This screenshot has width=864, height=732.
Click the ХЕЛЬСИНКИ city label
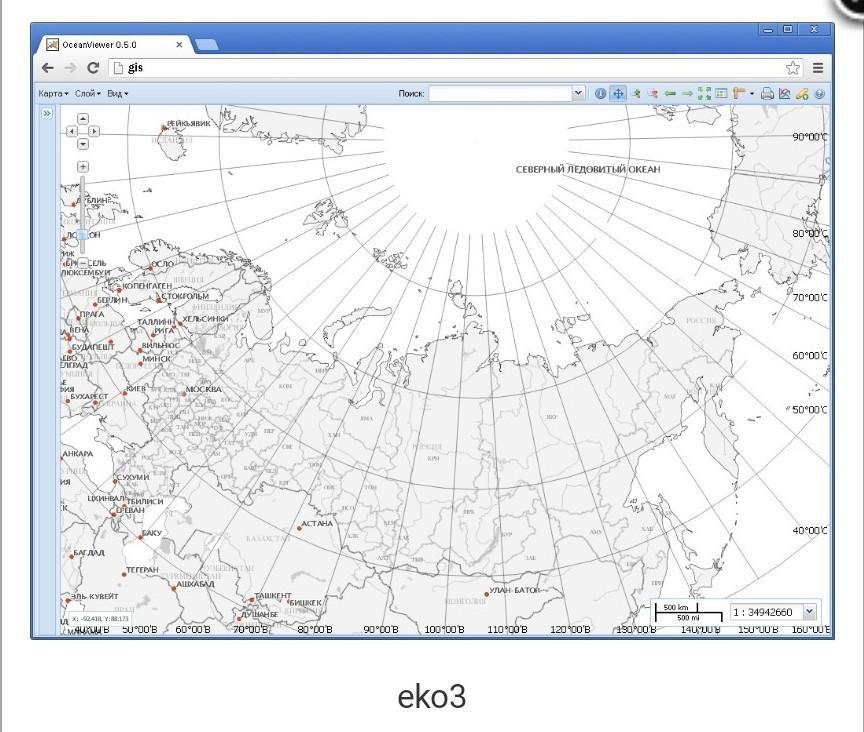tap(205, 319)
